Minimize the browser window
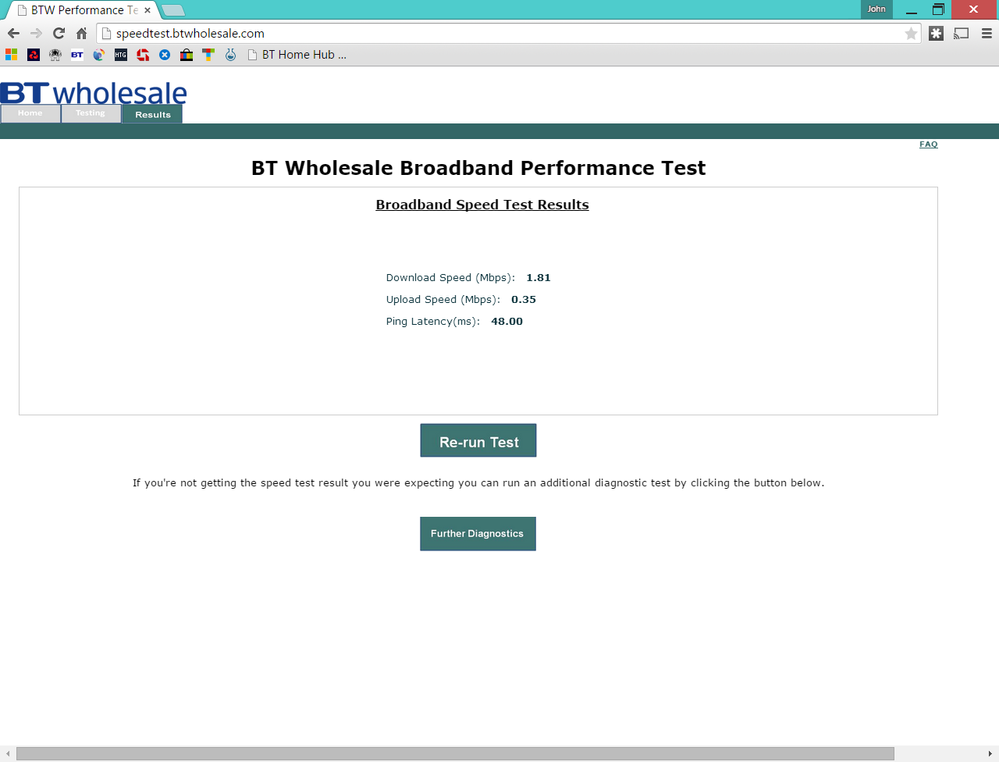999x762 pixels. (912, 10)
